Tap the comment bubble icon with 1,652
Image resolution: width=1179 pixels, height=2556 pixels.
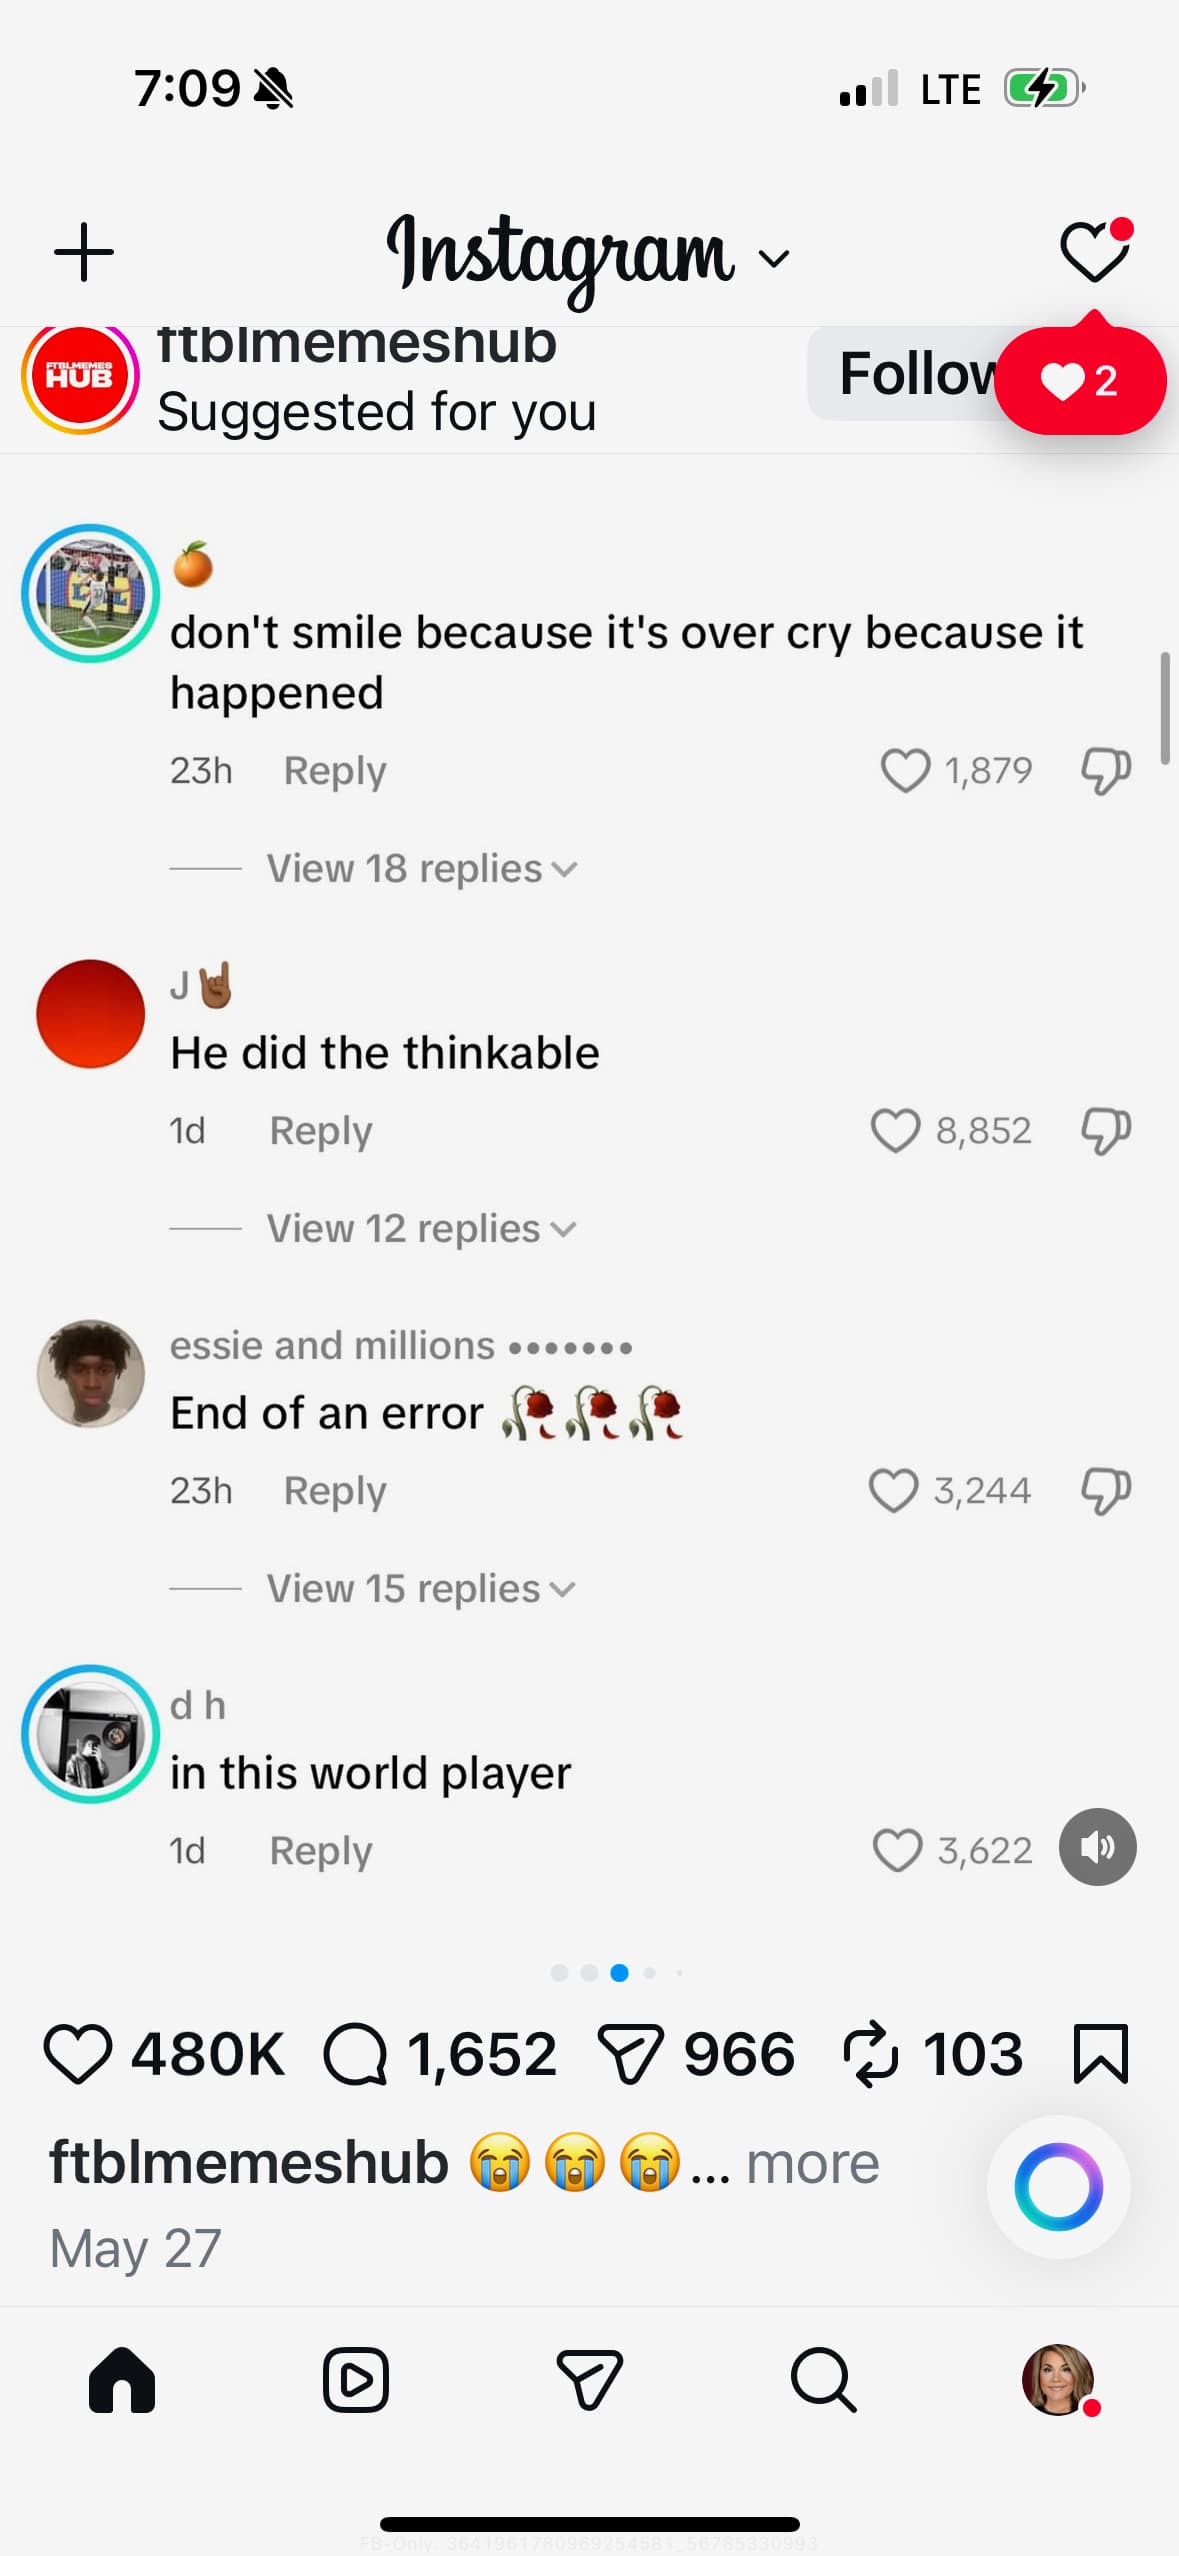tap(355, 2054)
